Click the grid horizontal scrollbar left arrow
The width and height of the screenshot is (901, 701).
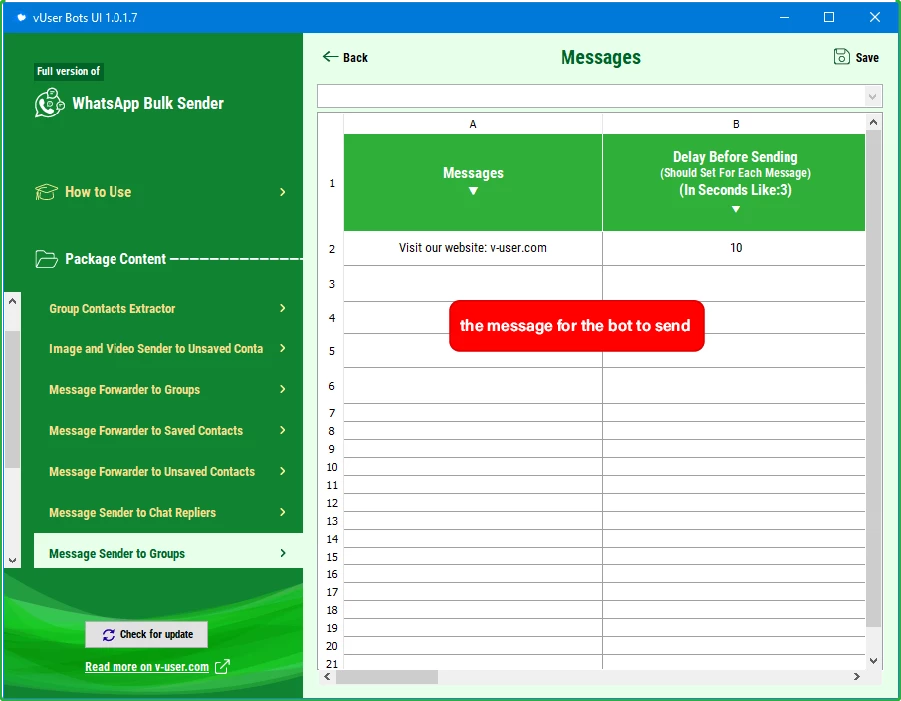[327, 676]
